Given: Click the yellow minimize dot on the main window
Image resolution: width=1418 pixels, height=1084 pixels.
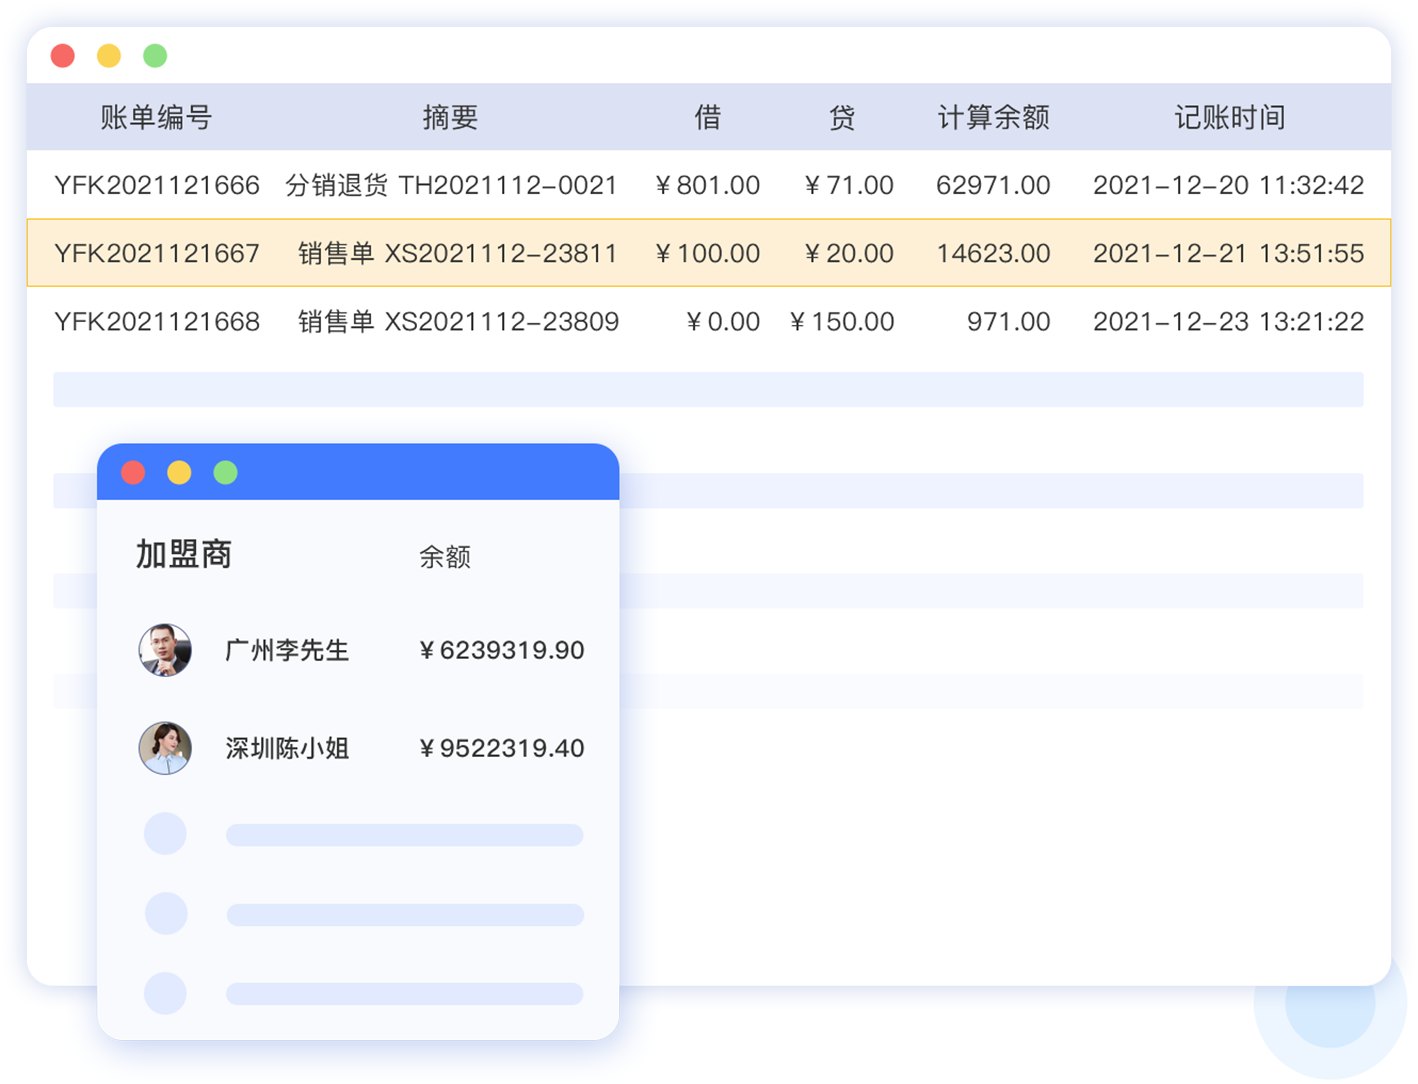Looking at the screenshot, I should point(109,55).
